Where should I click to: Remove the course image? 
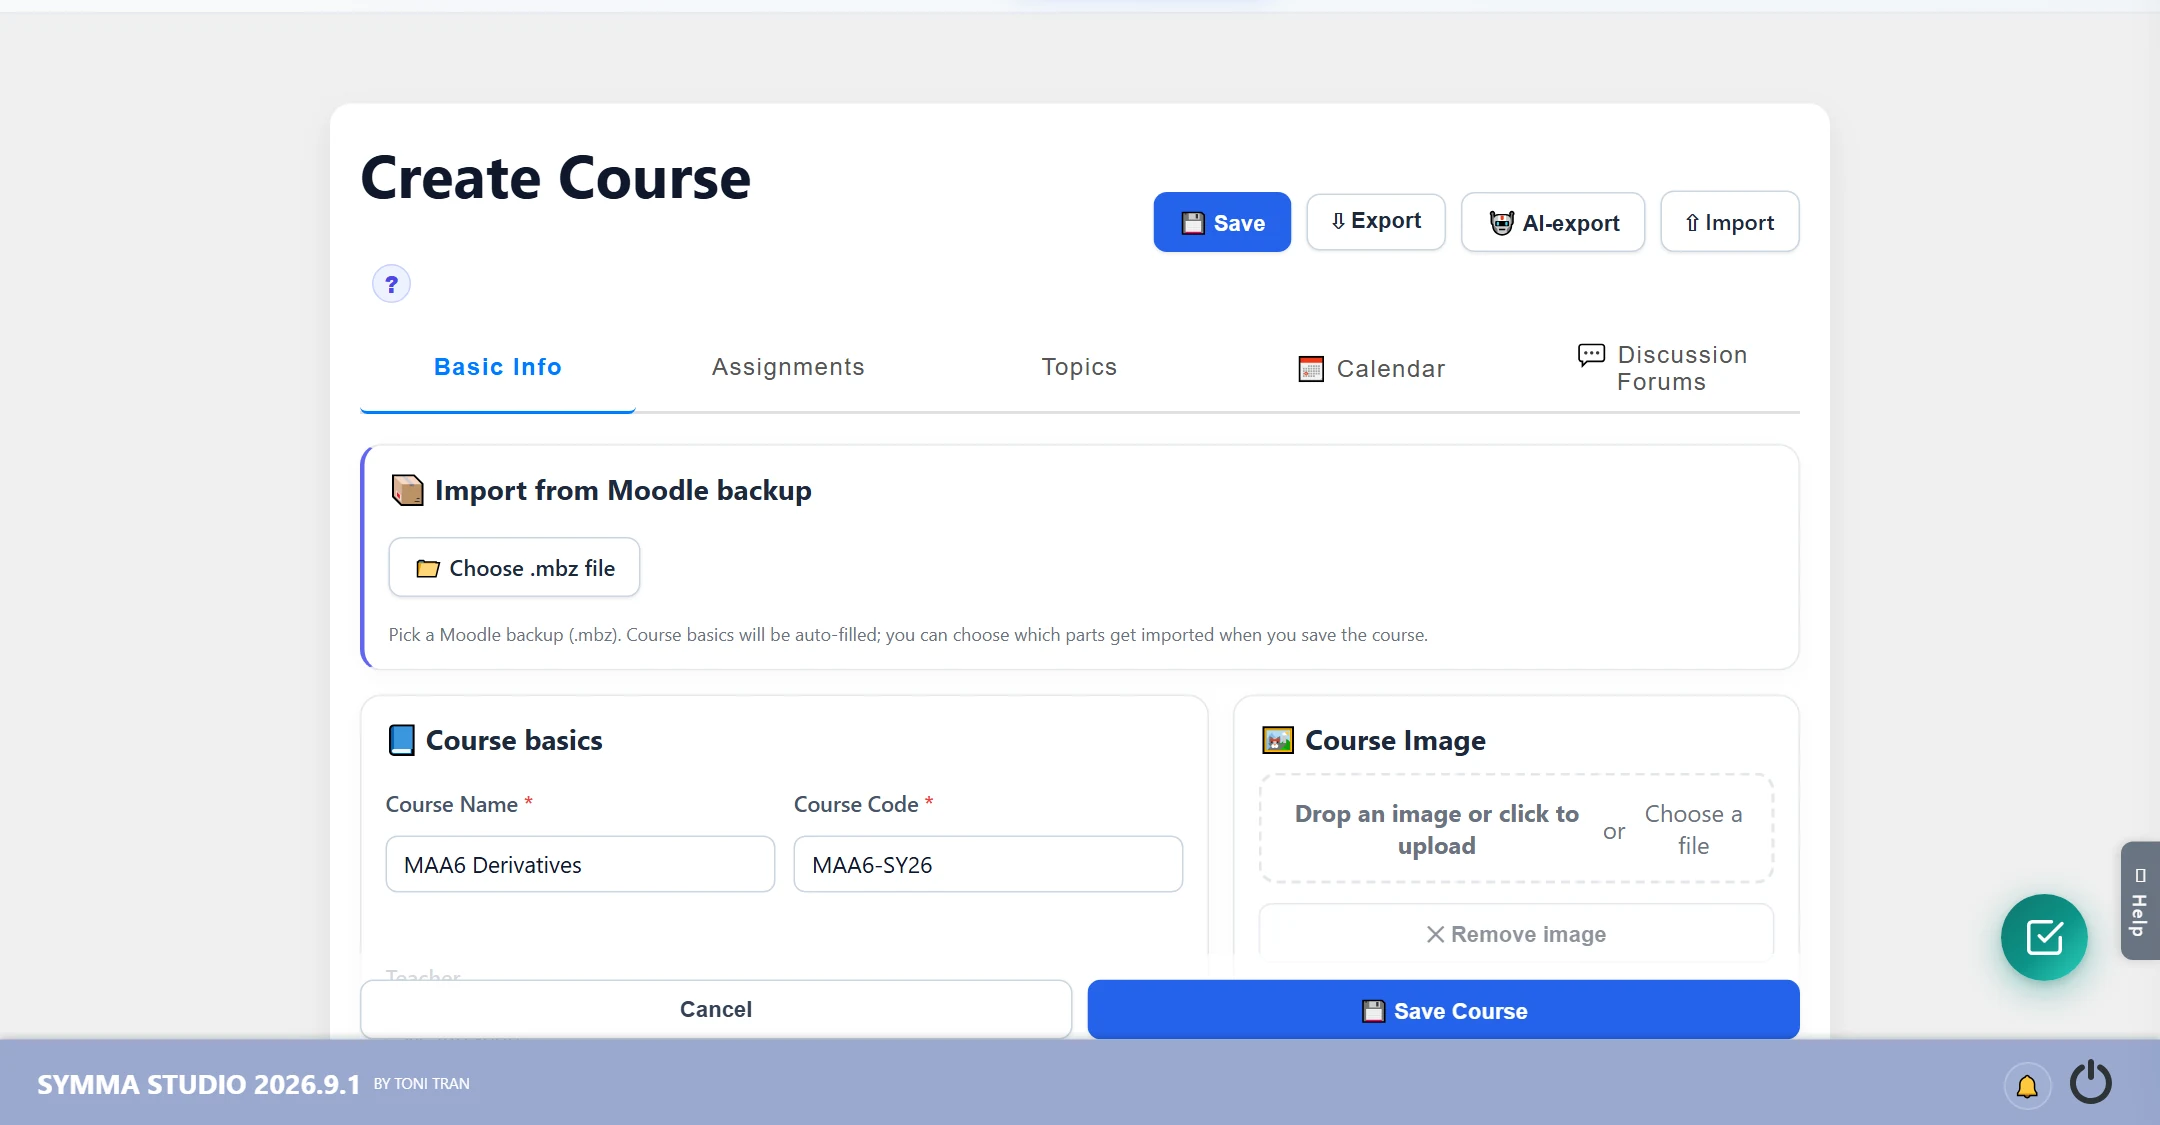[x=1516, y=933]
